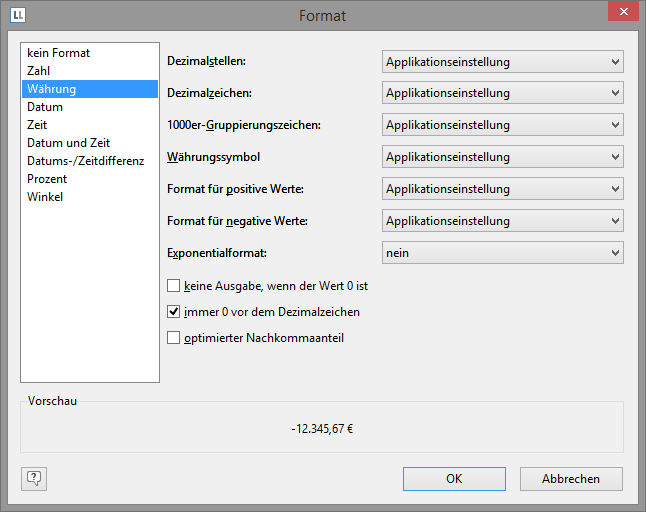Viewport: 646px width, 512px height.
Task: Click the help icon at bottom left
Action: [x=34, y=479]
